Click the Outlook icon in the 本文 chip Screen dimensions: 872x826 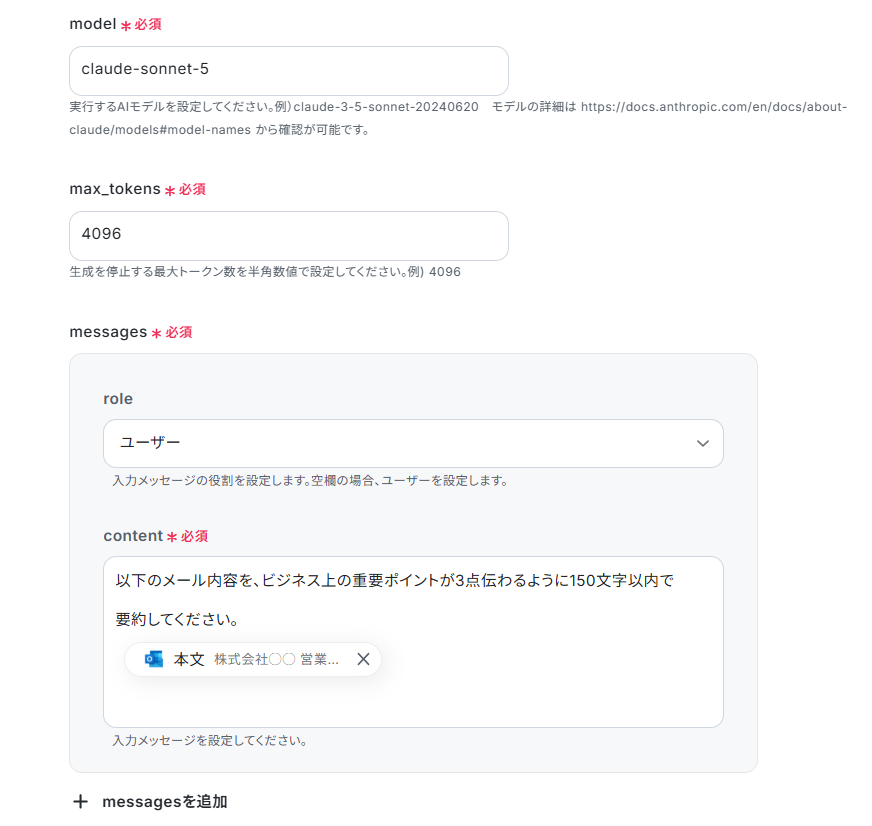154,659
